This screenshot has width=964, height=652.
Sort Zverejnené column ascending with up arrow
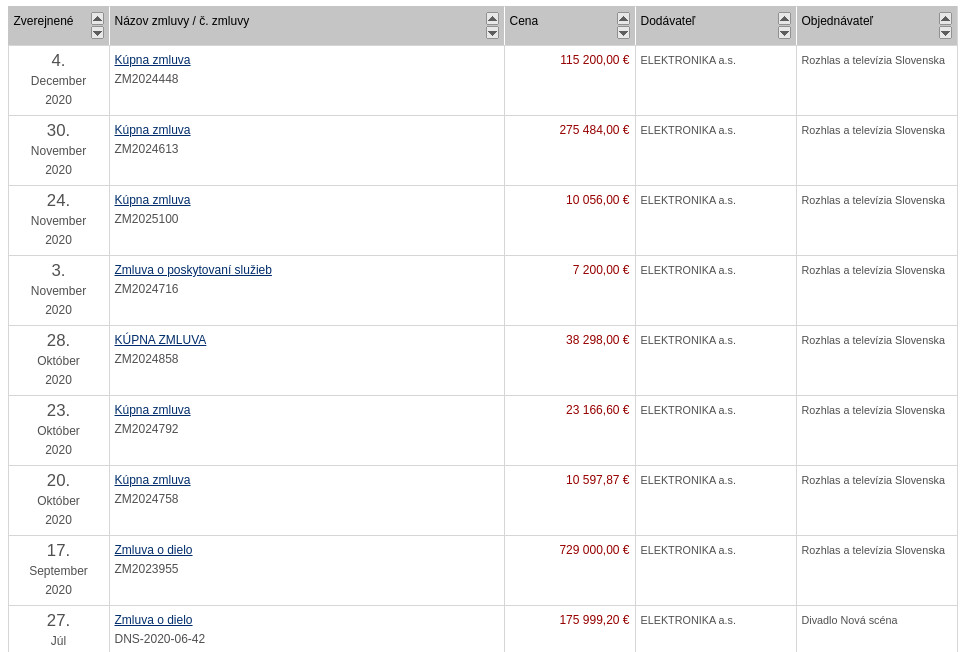tap(97, 18)
